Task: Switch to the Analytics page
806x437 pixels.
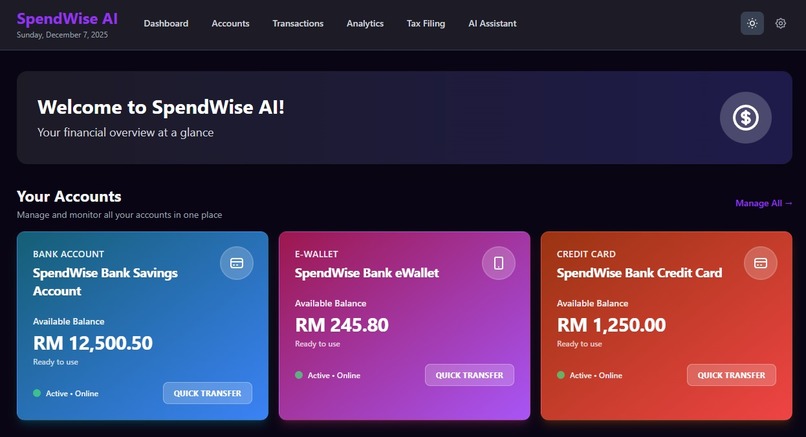Action: 365,24
